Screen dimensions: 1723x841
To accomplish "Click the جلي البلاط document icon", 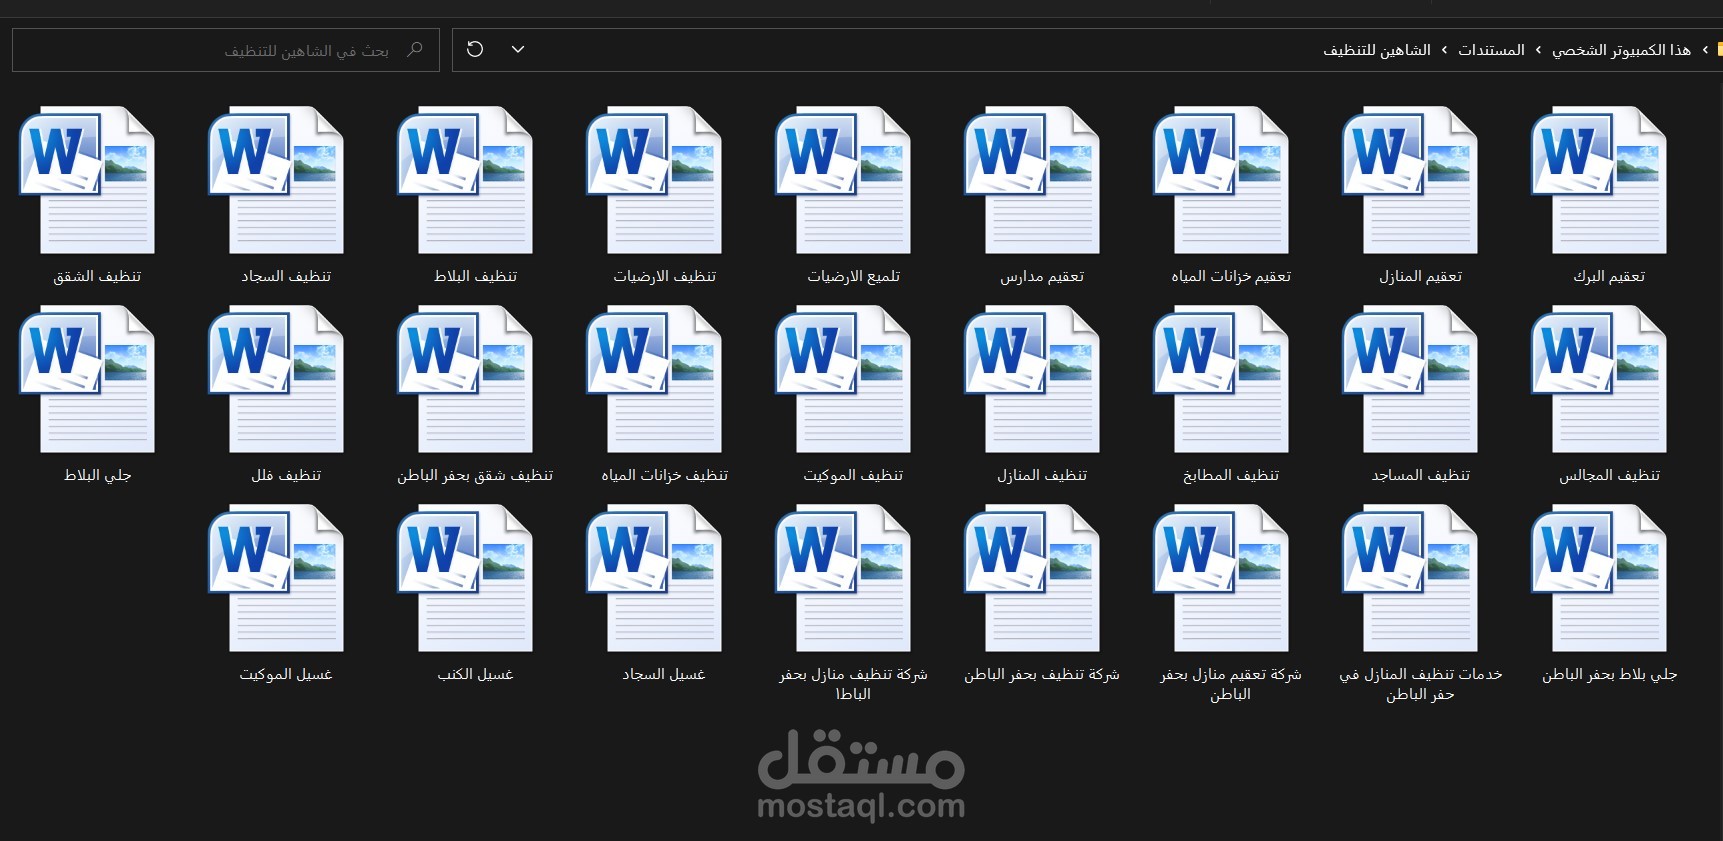I will pos(87,379).
